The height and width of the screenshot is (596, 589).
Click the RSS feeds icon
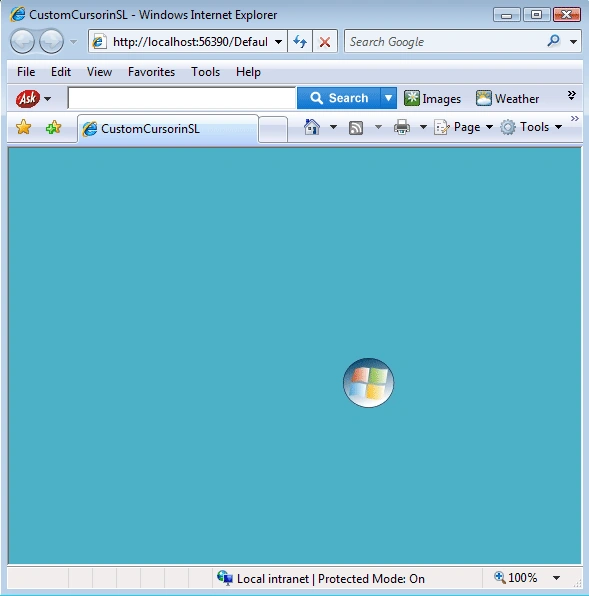(356, 128)
